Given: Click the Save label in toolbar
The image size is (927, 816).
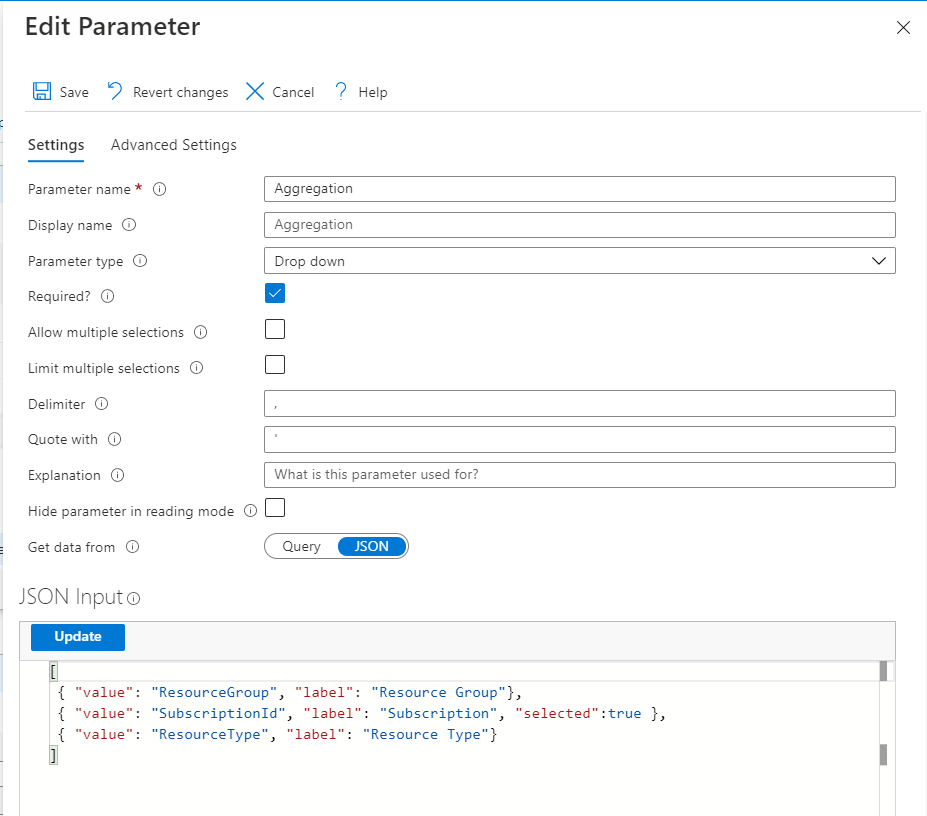Looking at the screenshot, I should click(74, 92).
